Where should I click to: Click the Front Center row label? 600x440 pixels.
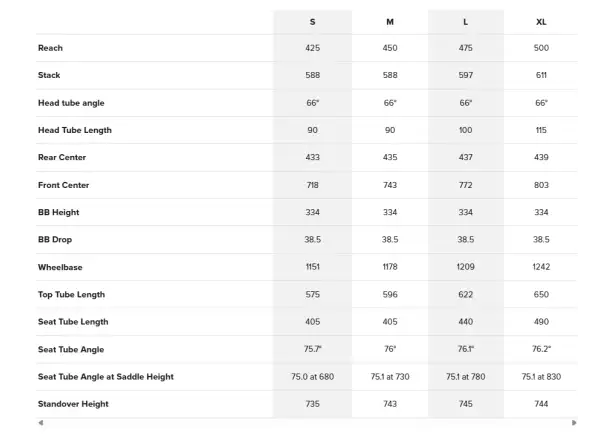[x=64, y=185]
